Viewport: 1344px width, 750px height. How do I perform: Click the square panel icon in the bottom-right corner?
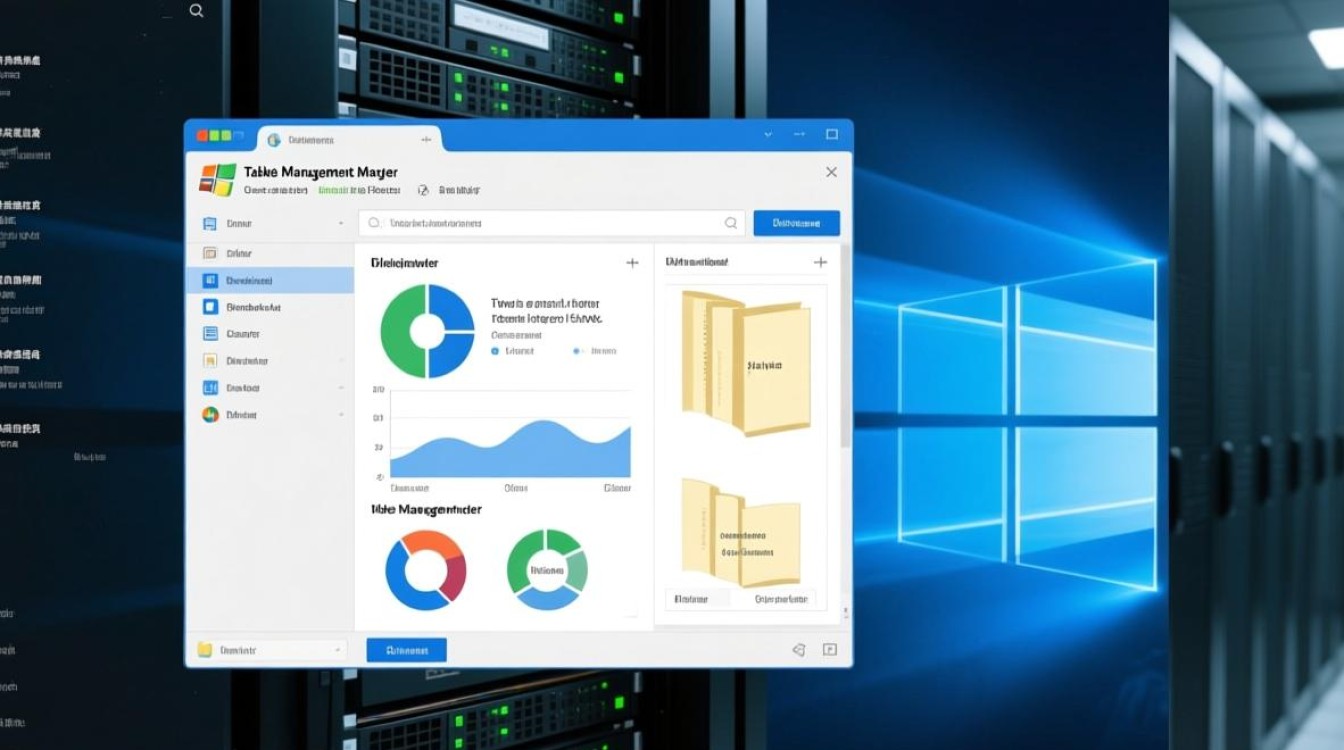(x=829, y=650)
